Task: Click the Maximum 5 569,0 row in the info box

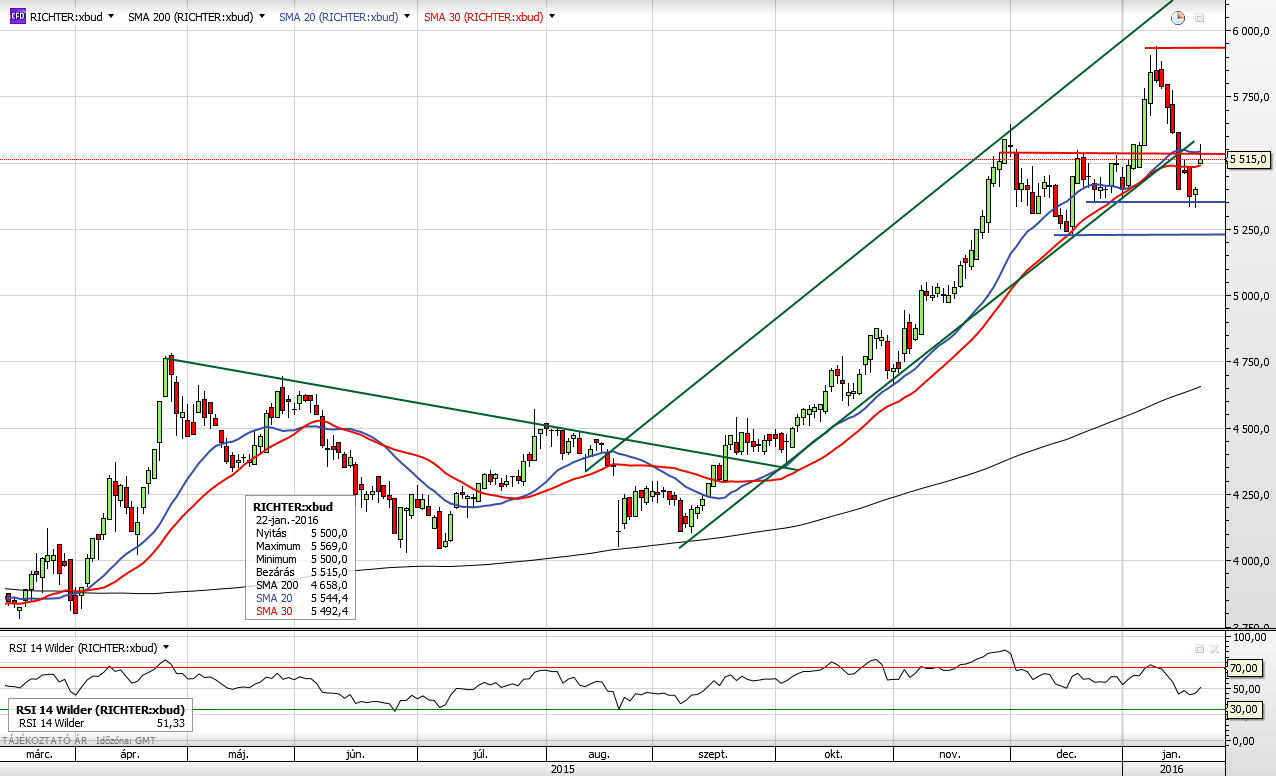Action: click(x=301, y=546)
